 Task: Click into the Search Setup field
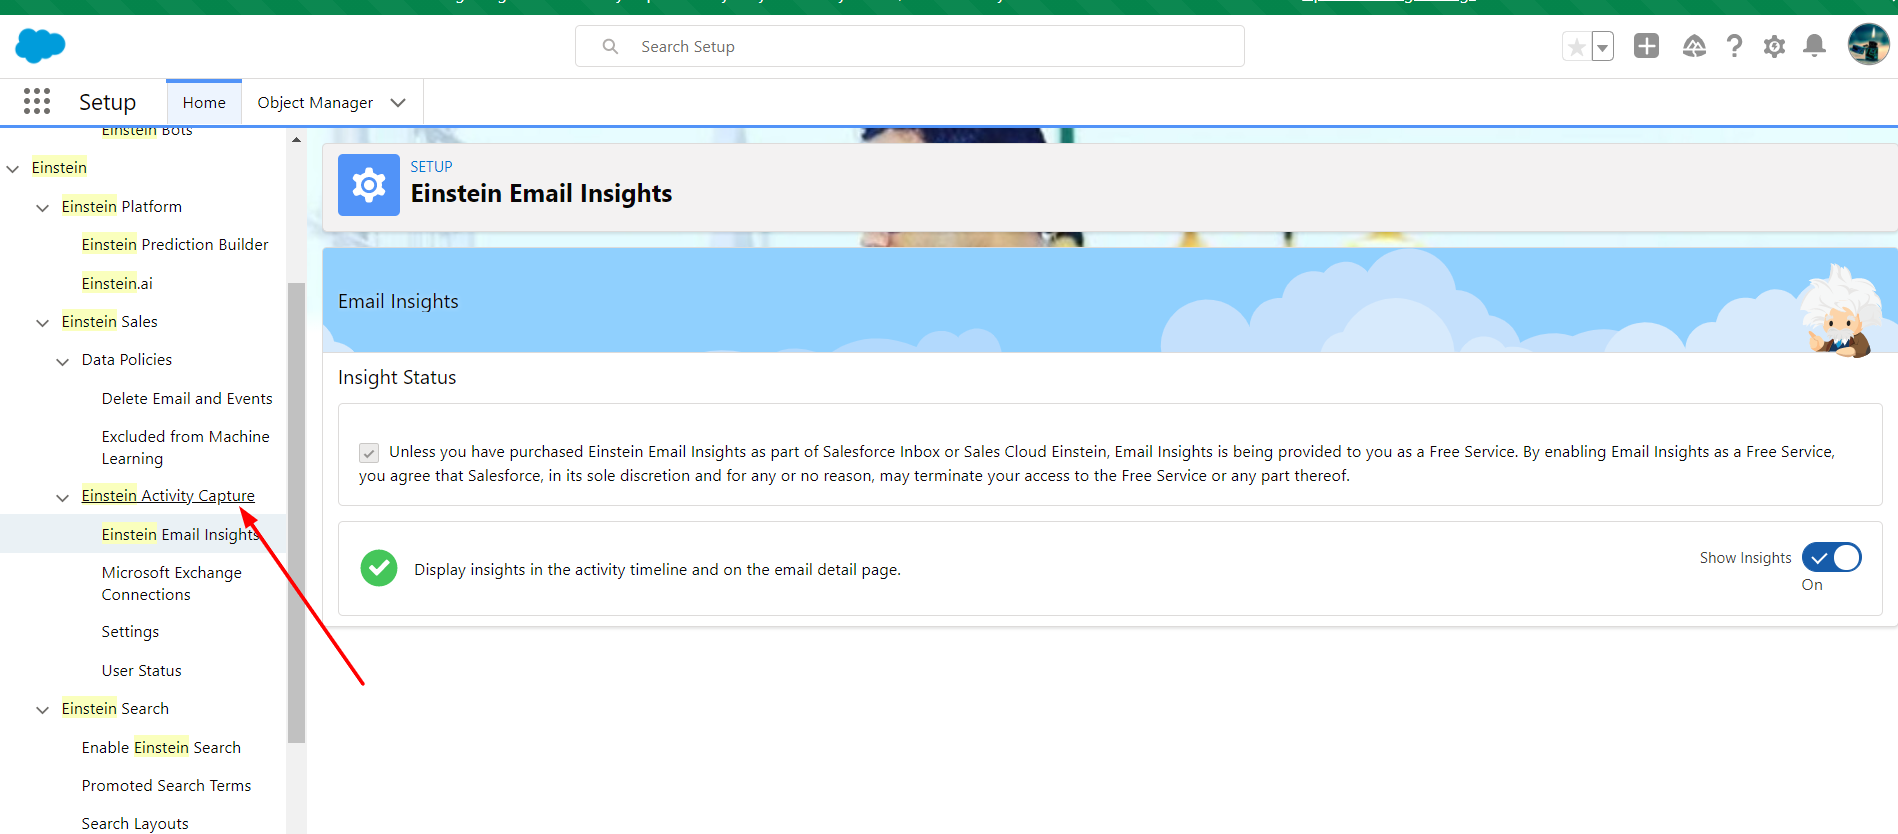click(910, 47)
